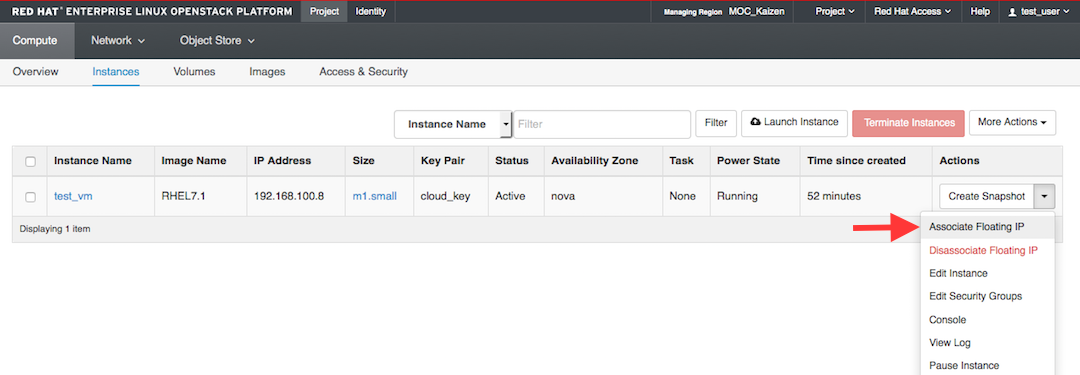The image size is (1080, 375).
Task: Click the IP Address column header
Action: (x=282, y=161)
